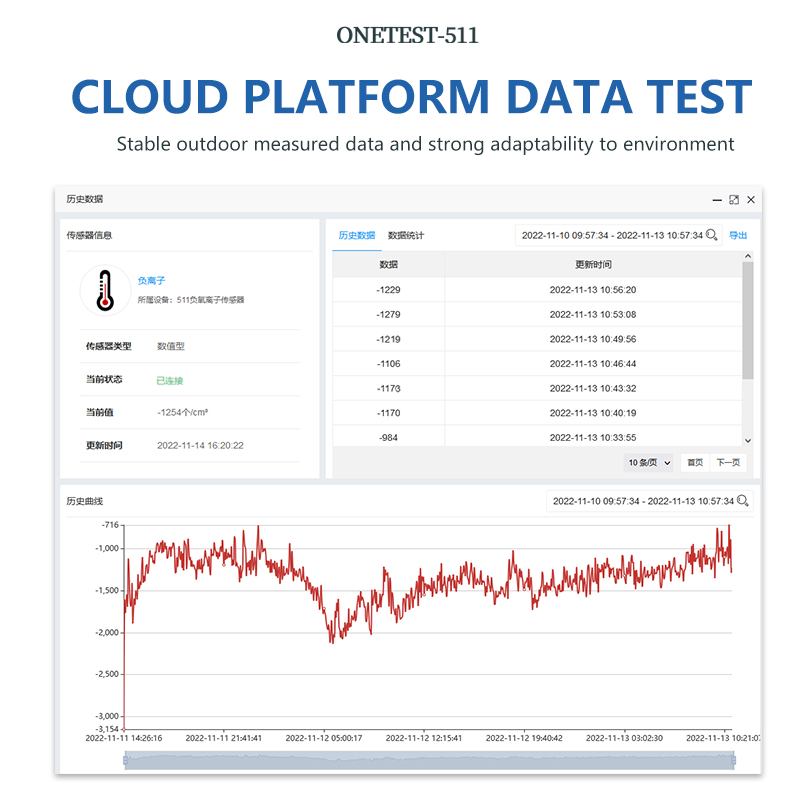The height and width of the screenshot is (800, 800).
Task: Select the 历史数据 tab
Action: point(356,236)
